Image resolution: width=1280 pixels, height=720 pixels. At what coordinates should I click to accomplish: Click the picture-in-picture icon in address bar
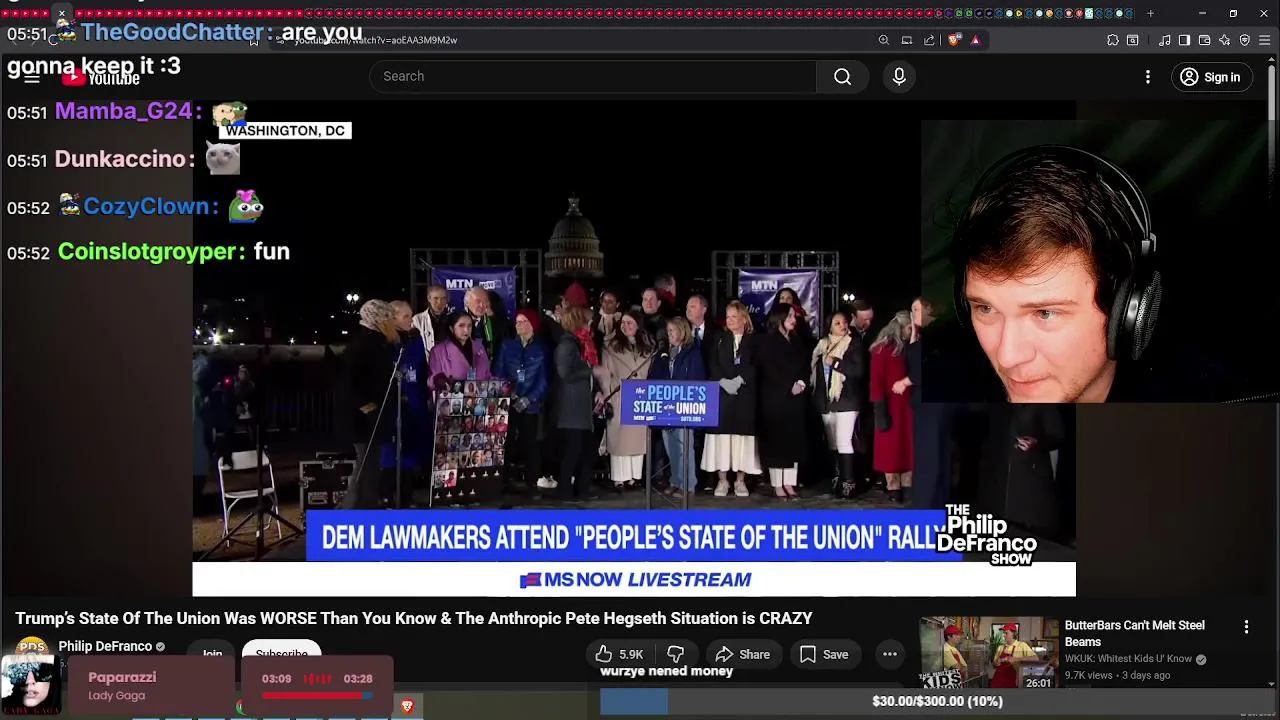(907, 40)
